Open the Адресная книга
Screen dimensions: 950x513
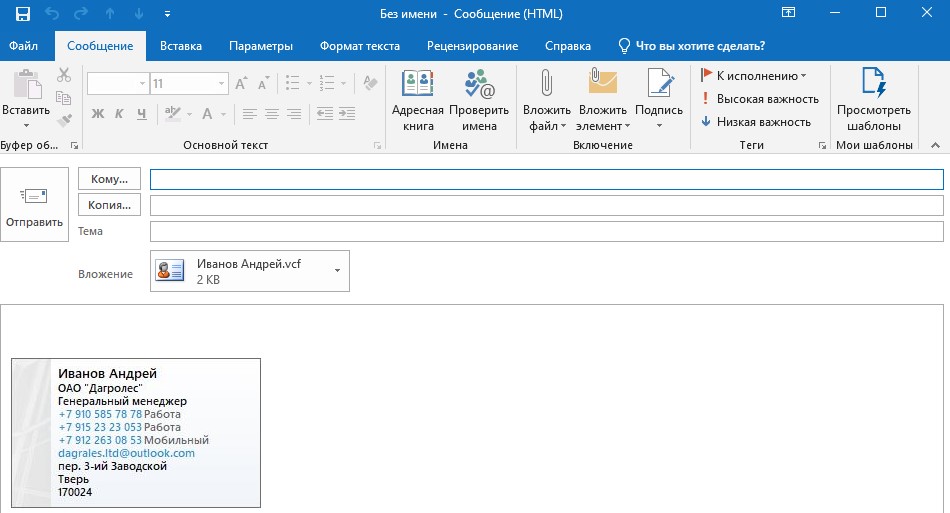418,101
